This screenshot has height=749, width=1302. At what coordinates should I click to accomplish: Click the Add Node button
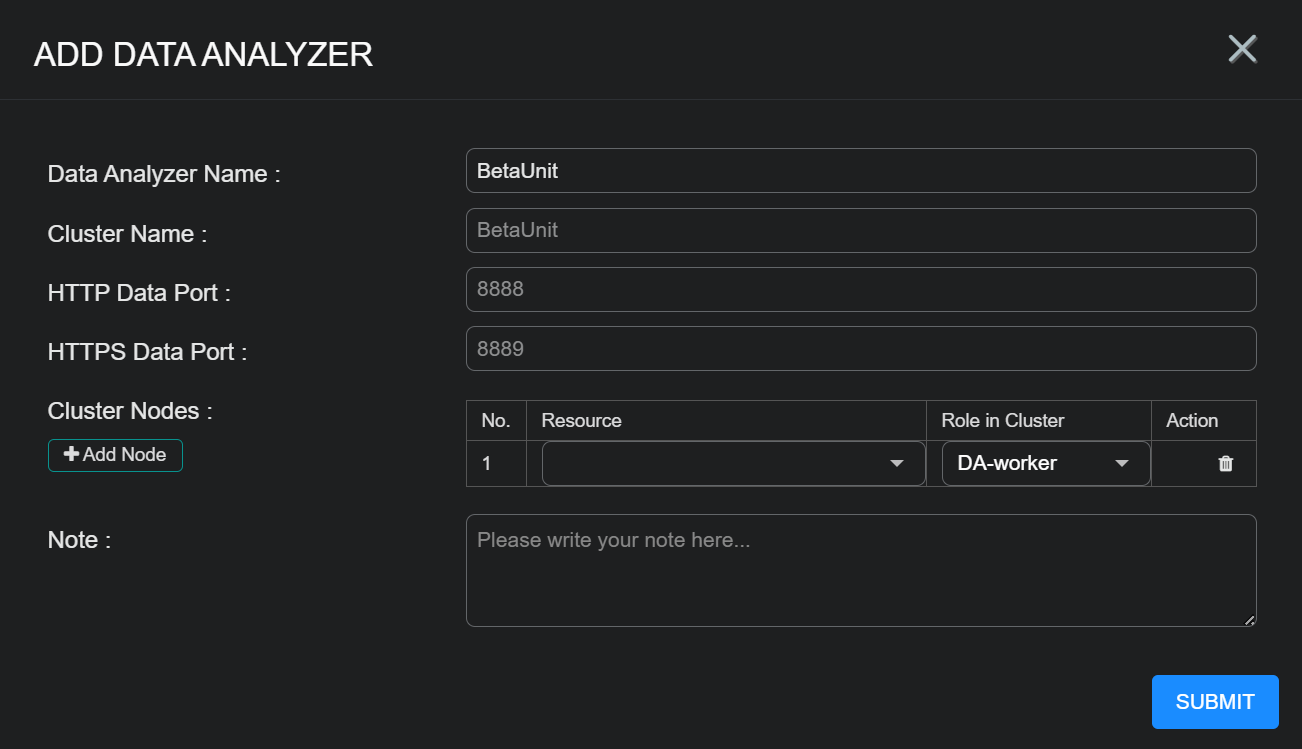[115, 455]
